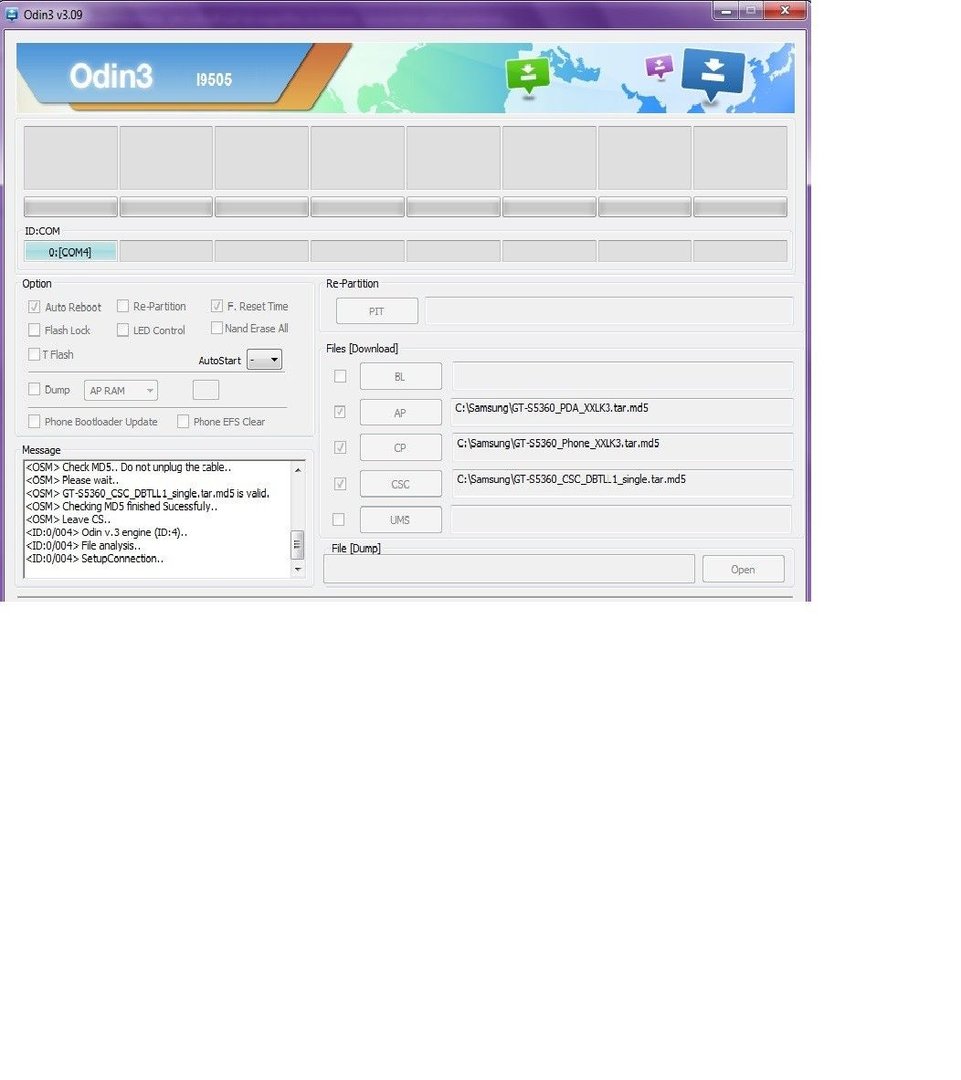The height and width of the screenshot is (1080, 961).
Task: Click the 0:[COM4] port box
Action: pyautogui.click(x=70, y=251)
